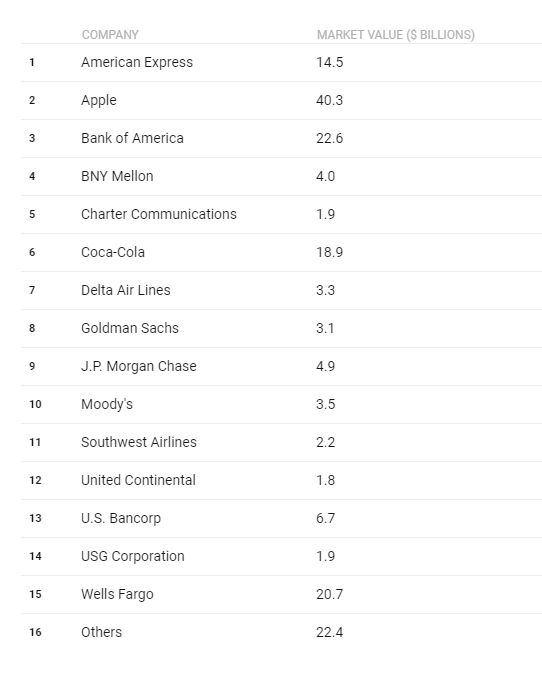
Task: Click Bank of America in the table
Action: pos(132,138)
